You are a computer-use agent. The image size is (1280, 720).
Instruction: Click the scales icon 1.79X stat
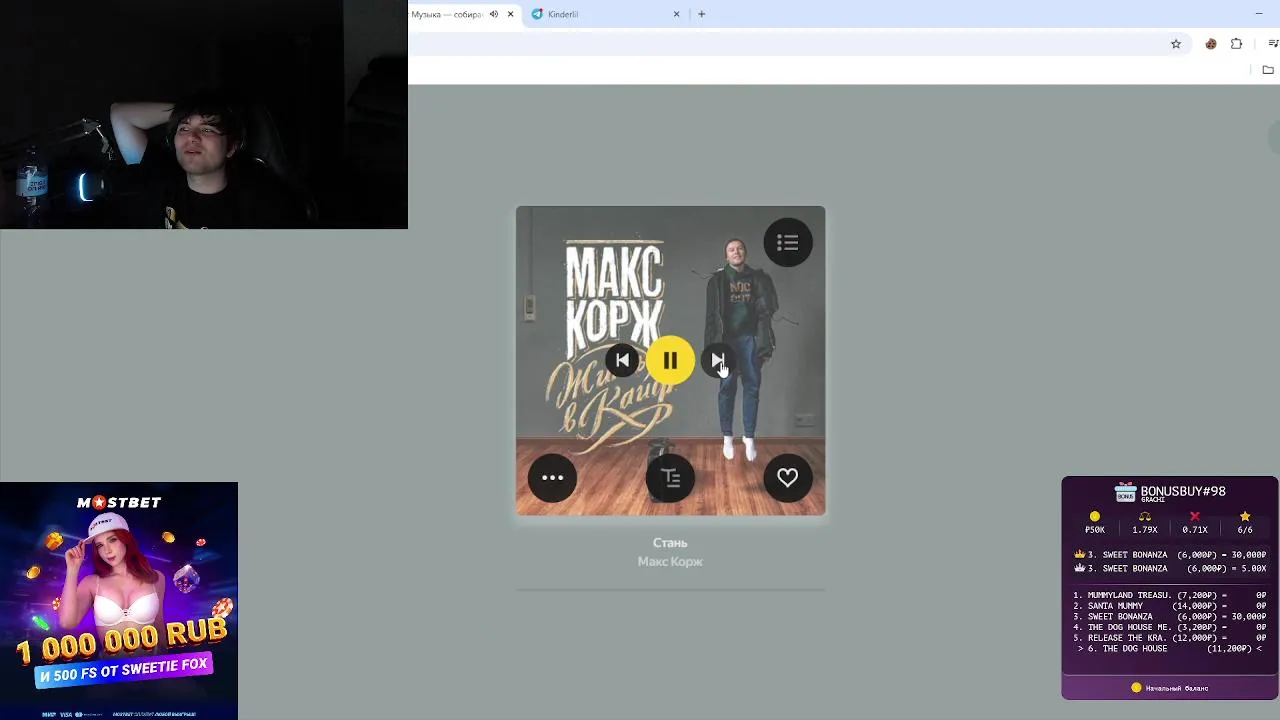tap(1145, 523)
